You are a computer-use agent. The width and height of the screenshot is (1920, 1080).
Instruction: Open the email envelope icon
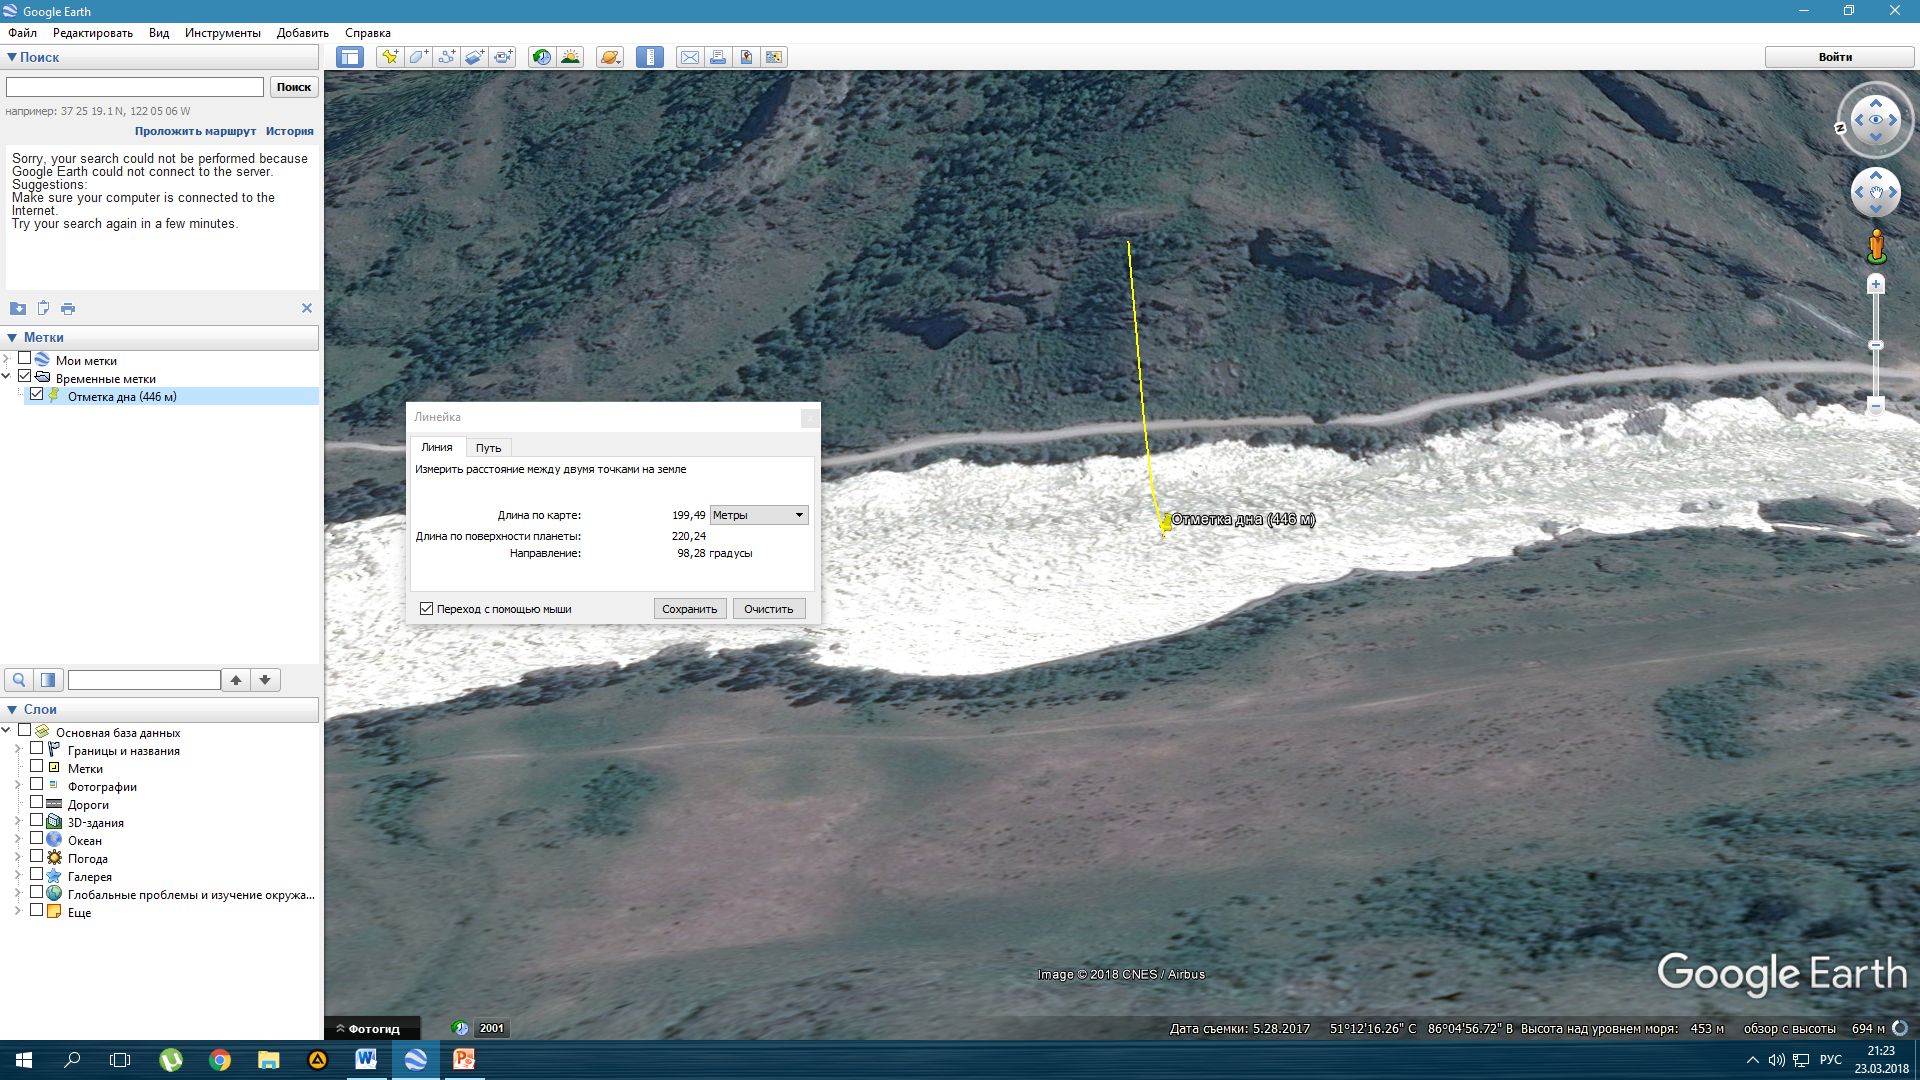690,57
